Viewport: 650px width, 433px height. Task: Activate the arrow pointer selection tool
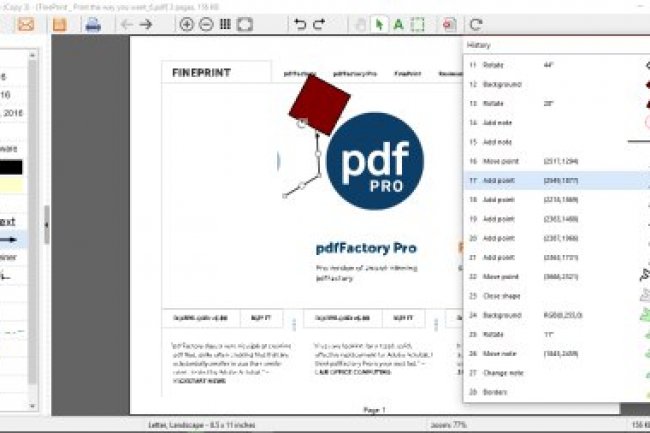pyautogui.click(x=379, y=24)
